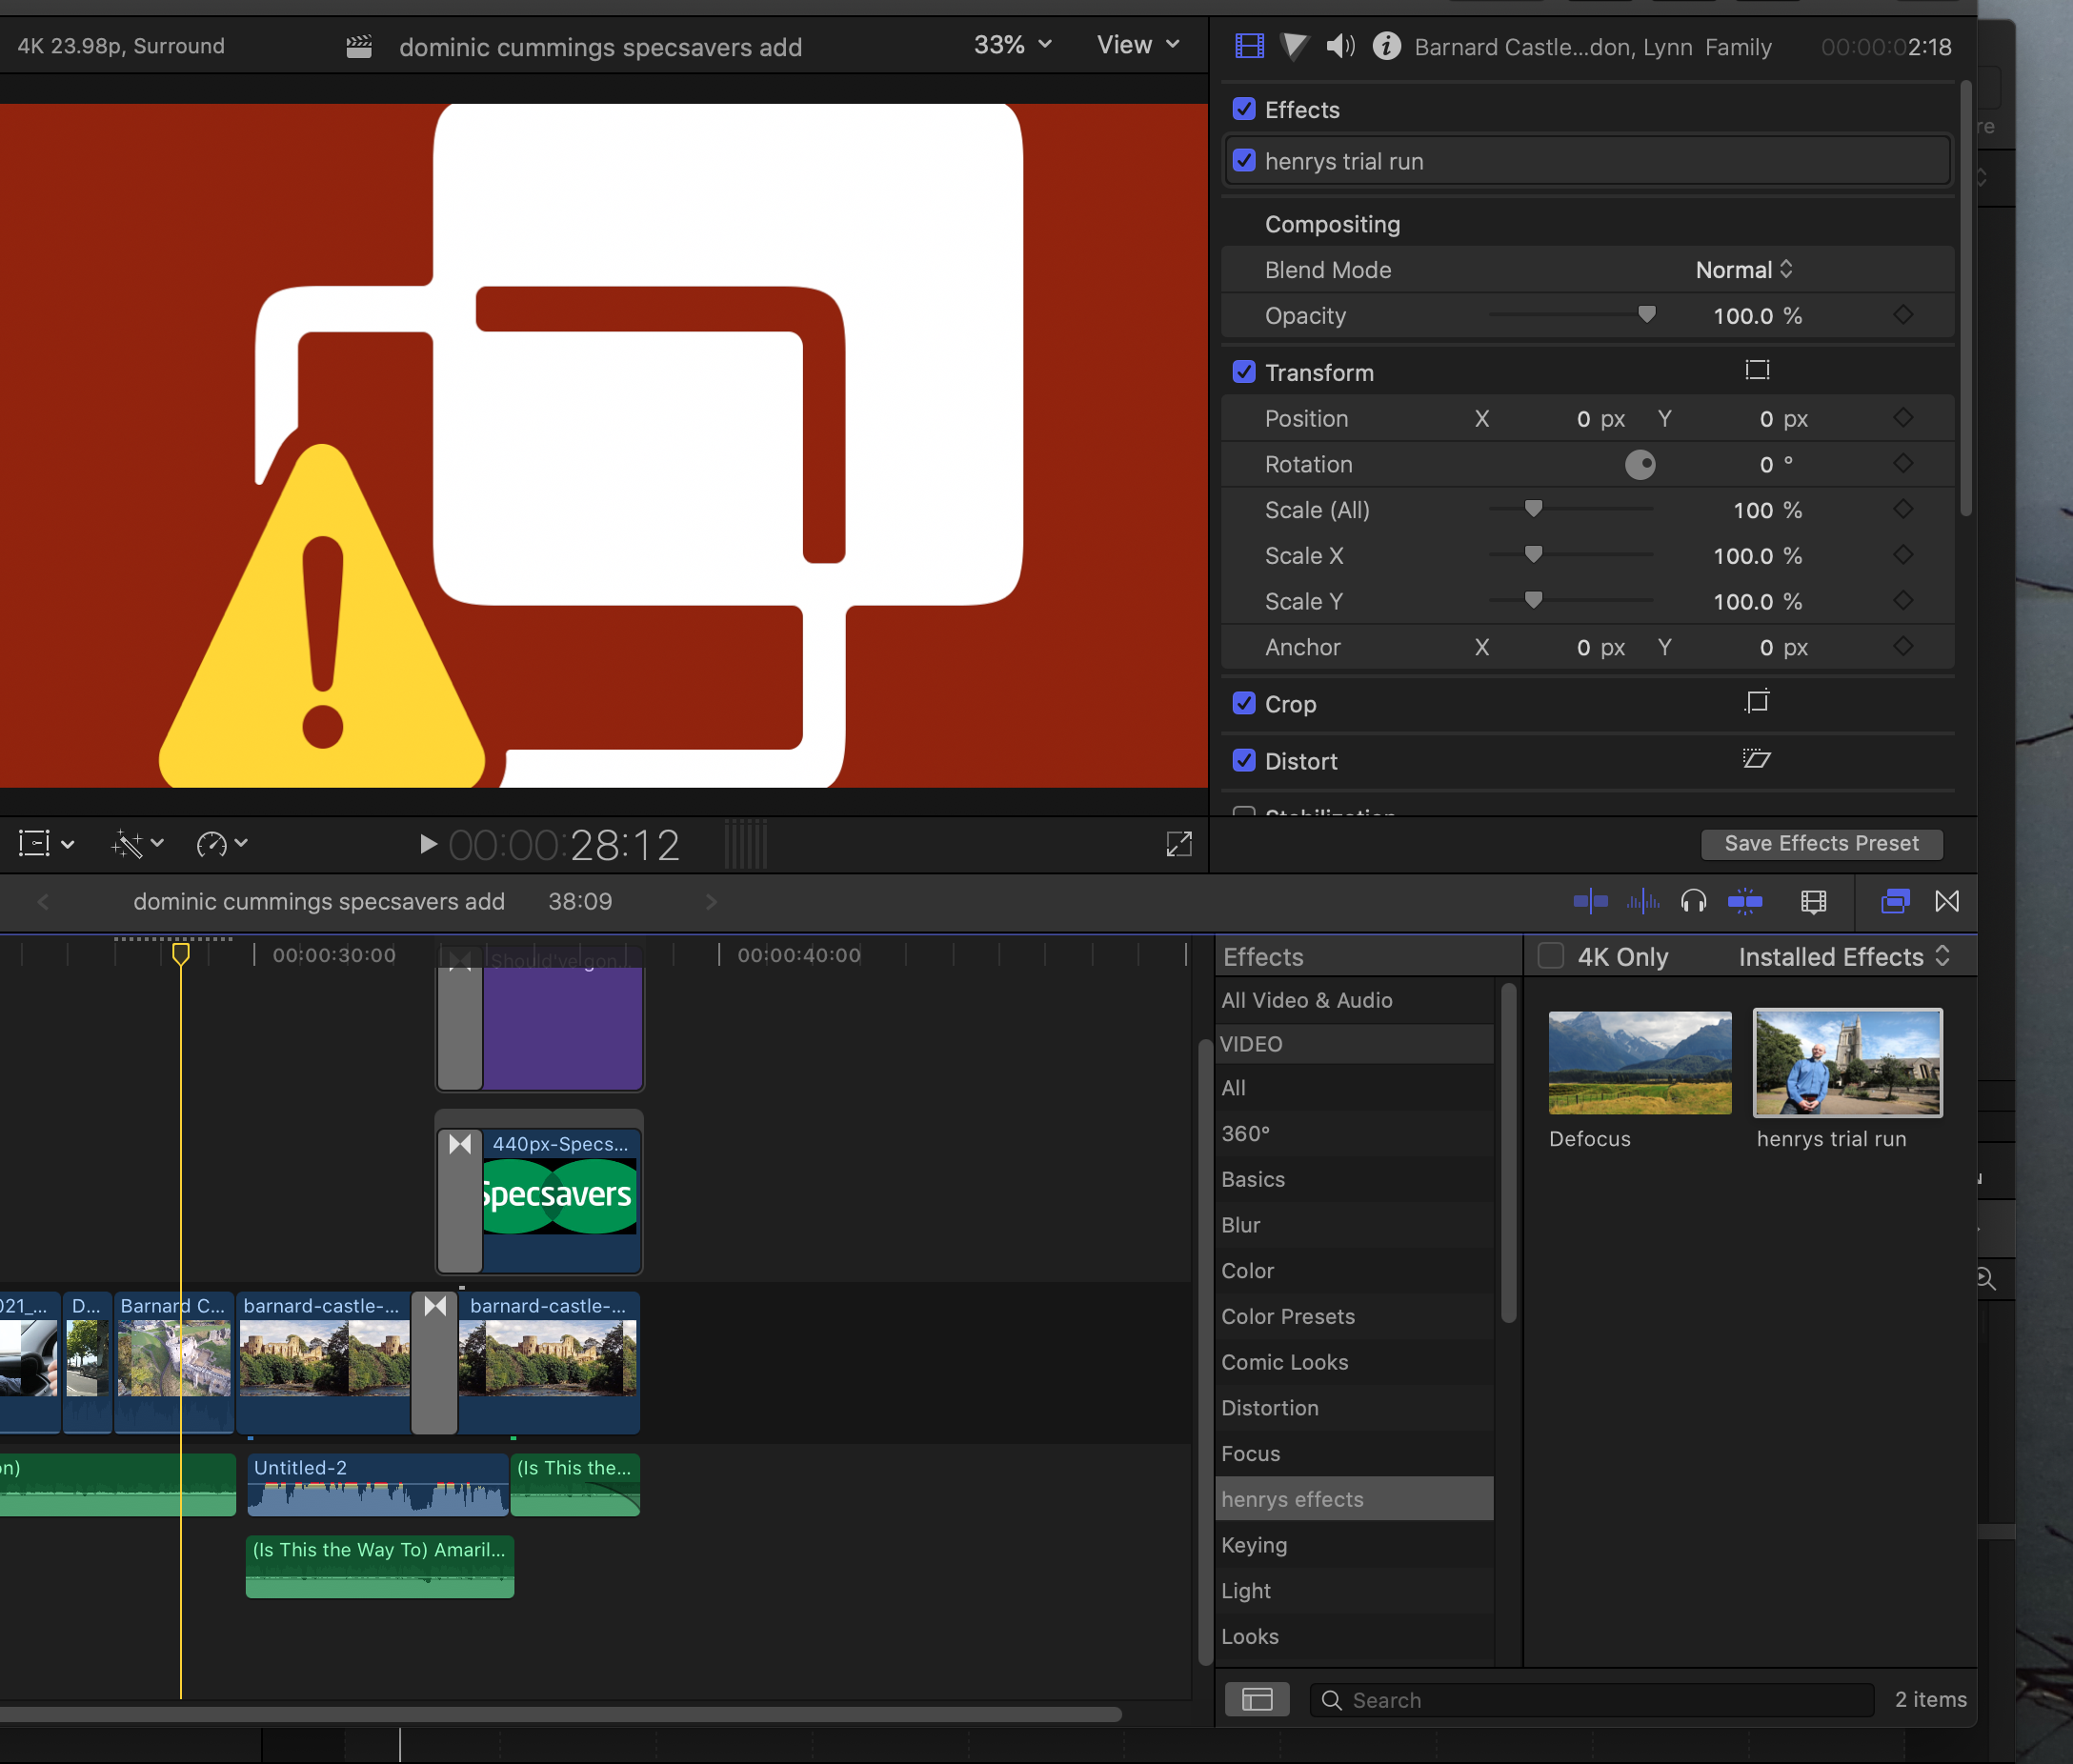
Task: Open the Audio inspector speaker icon
Action: (1339, 46)
